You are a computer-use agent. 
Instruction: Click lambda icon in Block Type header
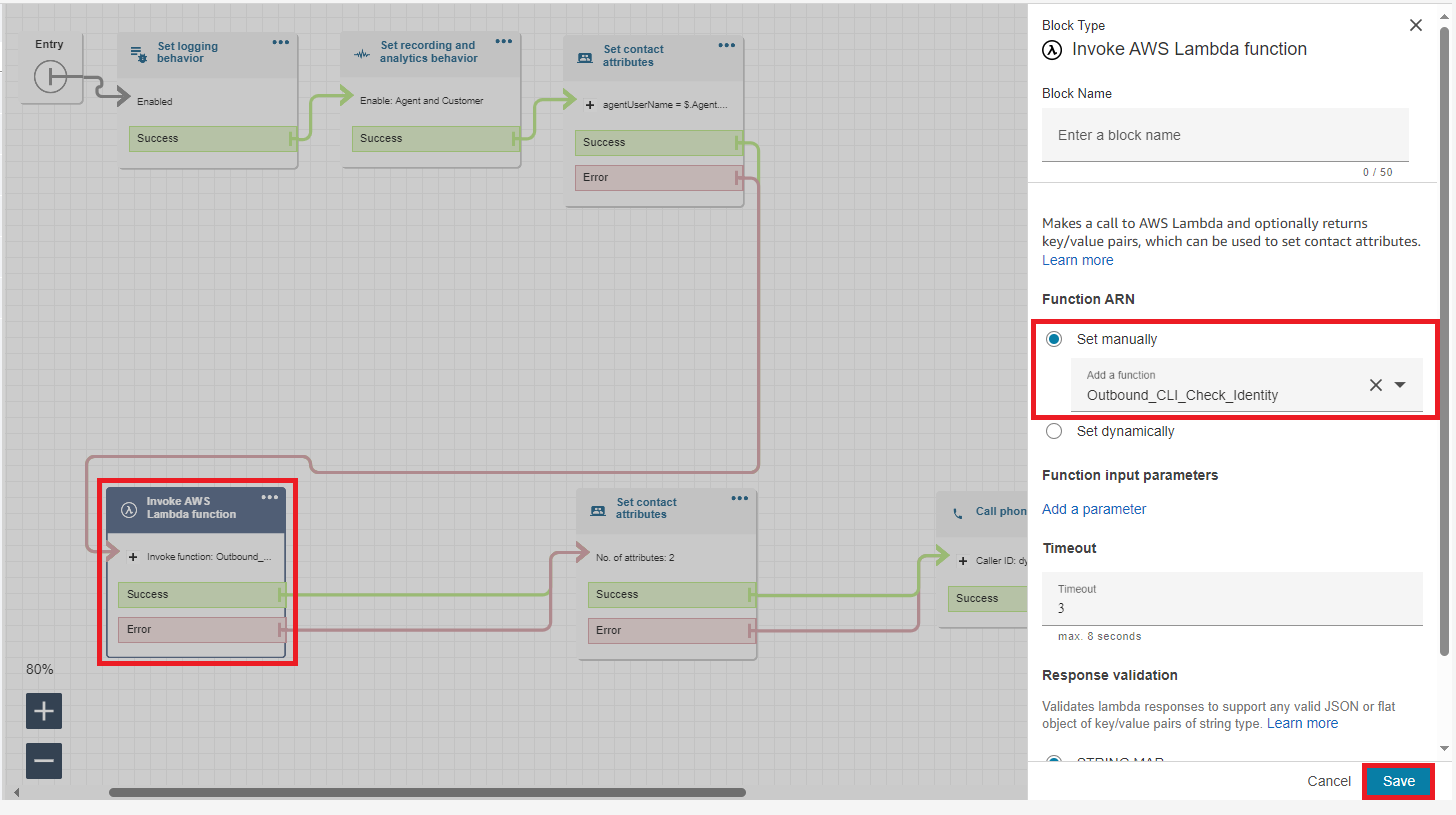point(1052,49)
